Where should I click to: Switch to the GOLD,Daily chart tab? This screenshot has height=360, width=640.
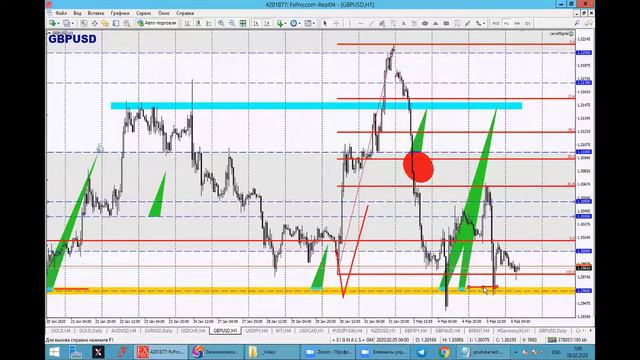coord(91,331)
